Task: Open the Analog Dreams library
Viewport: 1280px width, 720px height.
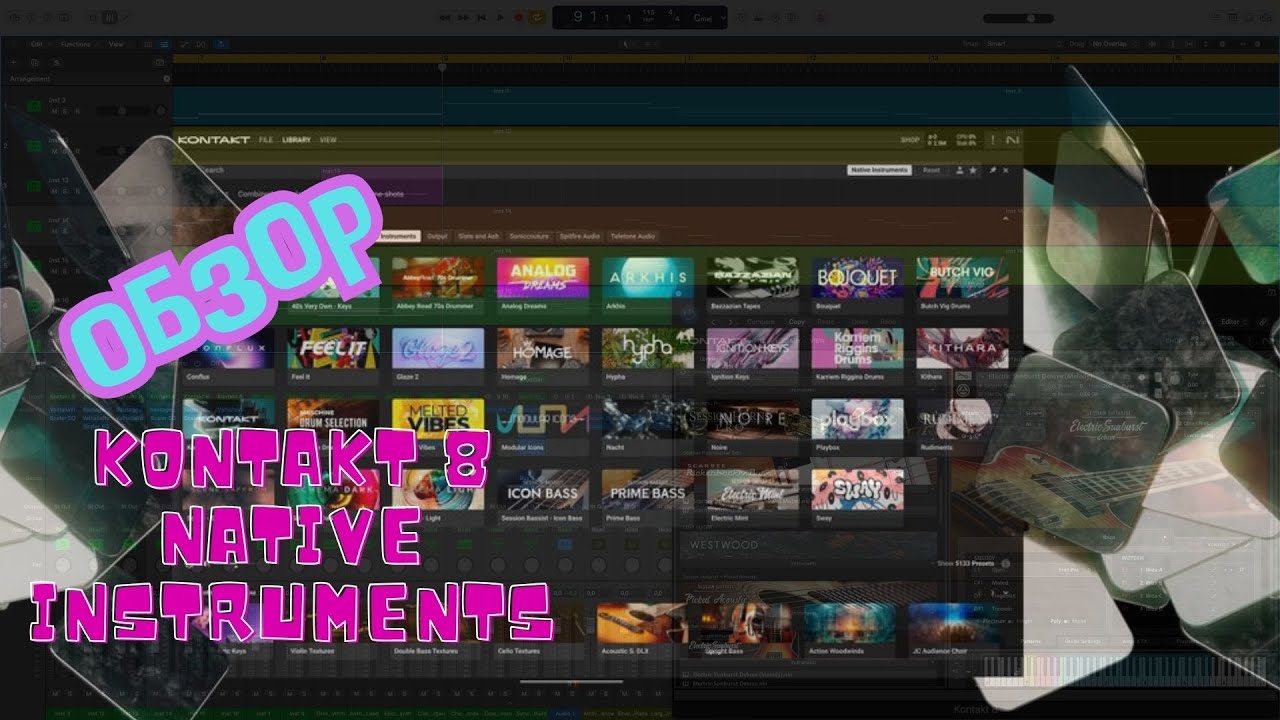Action: click(x=543, y=284)
